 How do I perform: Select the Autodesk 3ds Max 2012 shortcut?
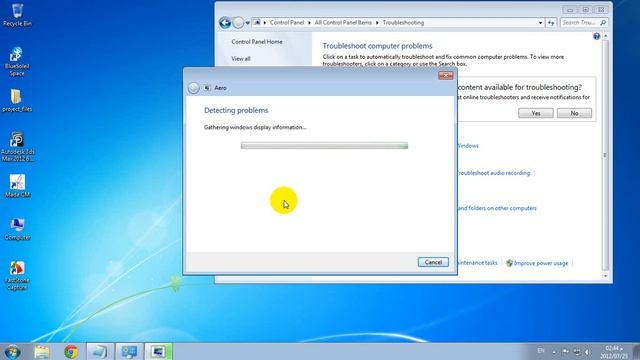pos(17,147)
